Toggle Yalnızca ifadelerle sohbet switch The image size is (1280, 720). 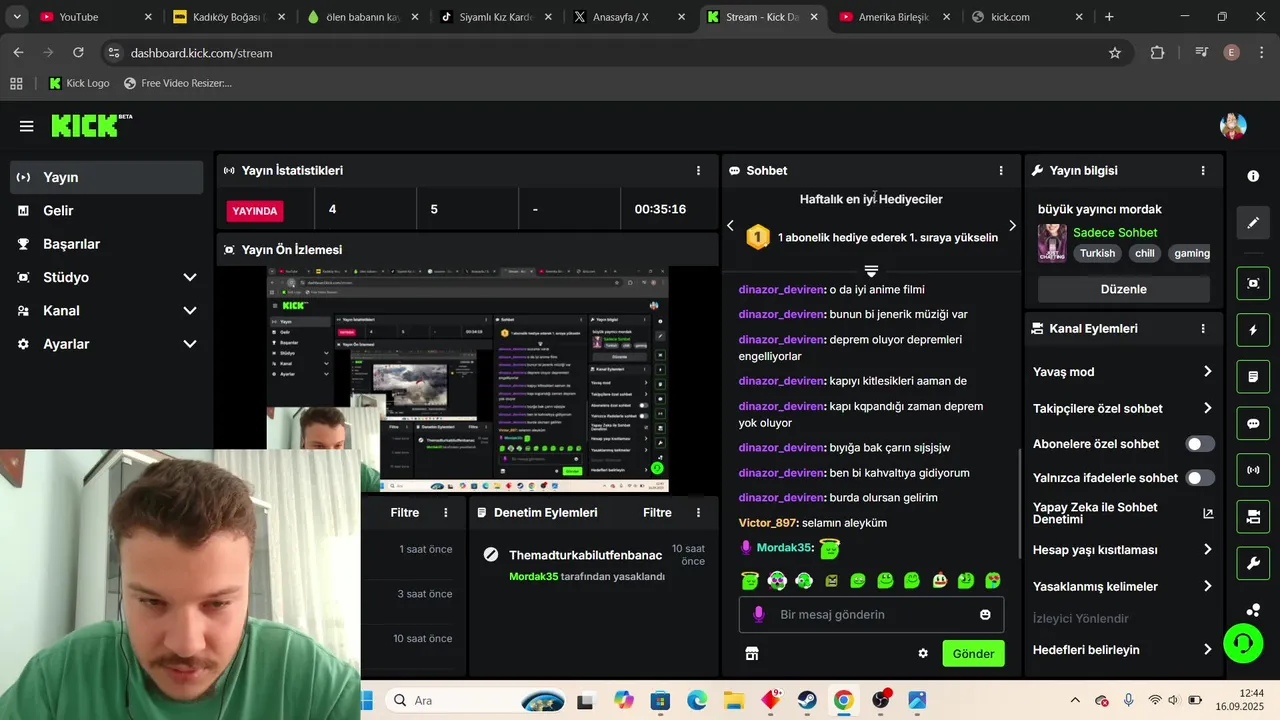pos(1200,478)
